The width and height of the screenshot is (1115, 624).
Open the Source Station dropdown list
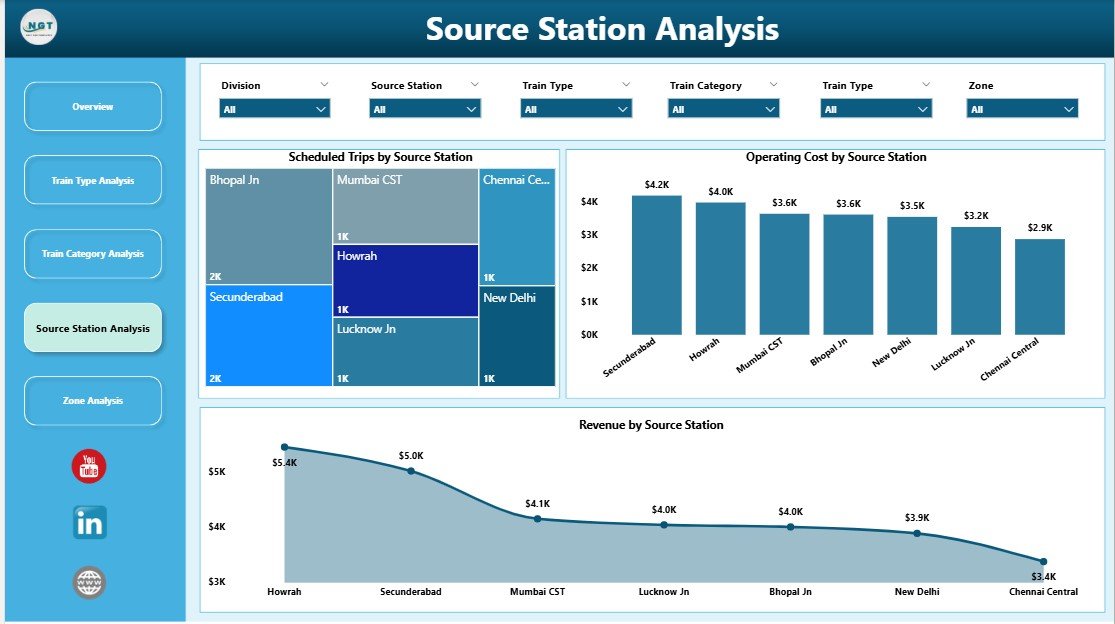425,109
